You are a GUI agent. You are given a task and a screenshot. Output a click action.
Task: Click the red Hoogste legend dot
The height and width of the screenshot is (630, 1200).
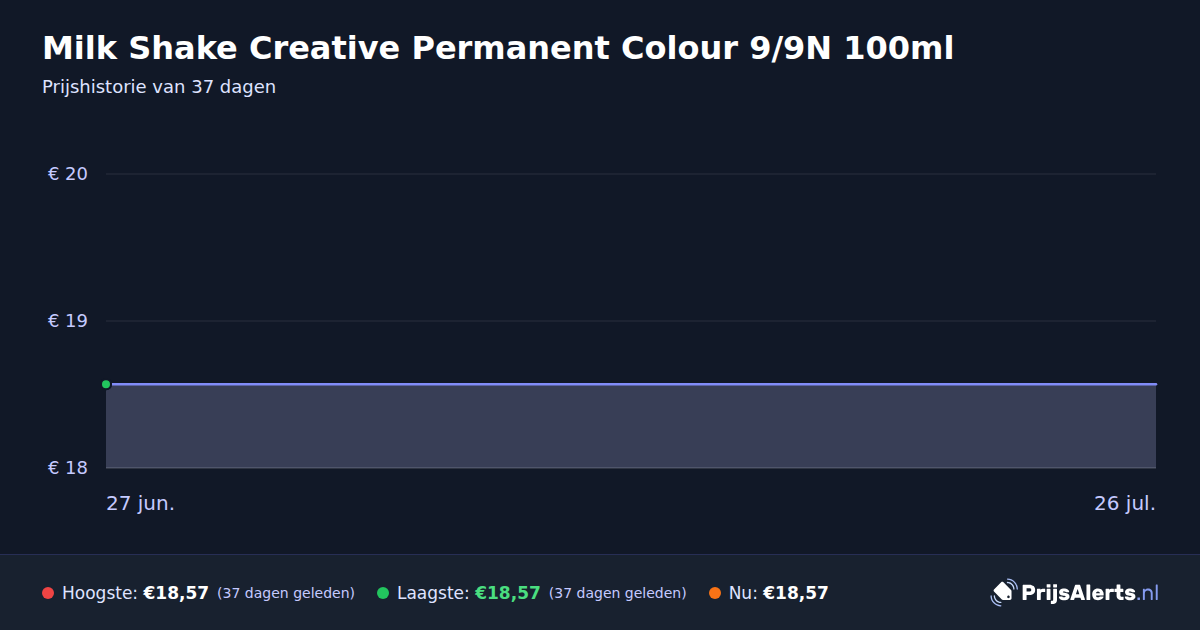pos(48,593)
